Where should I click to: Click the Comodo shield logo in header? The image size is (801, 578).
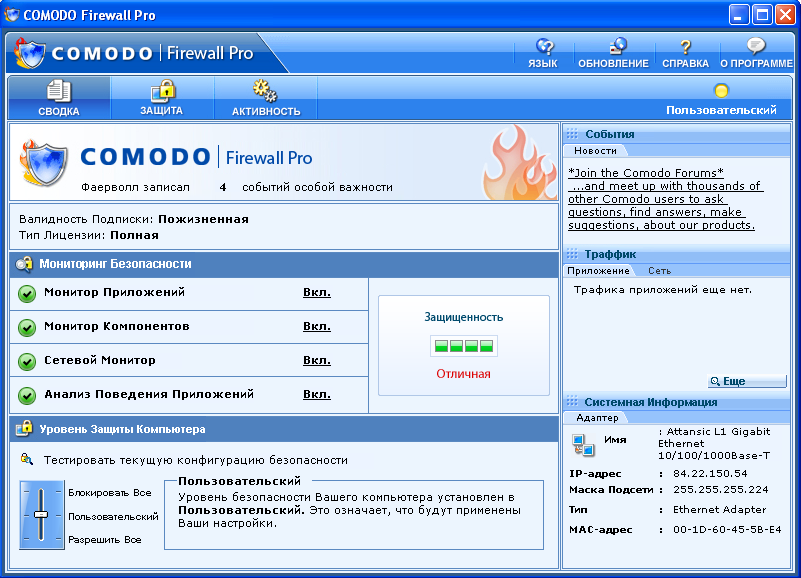(x=29, y=53)
